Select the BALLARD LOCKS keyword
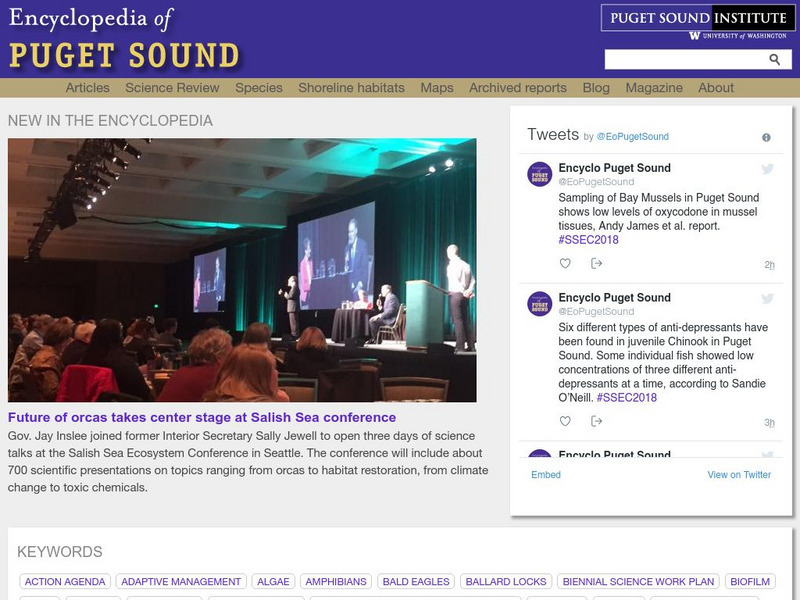The height and width of the screenshot is (600, 800). pyautogui.click(x=506, y=582)
